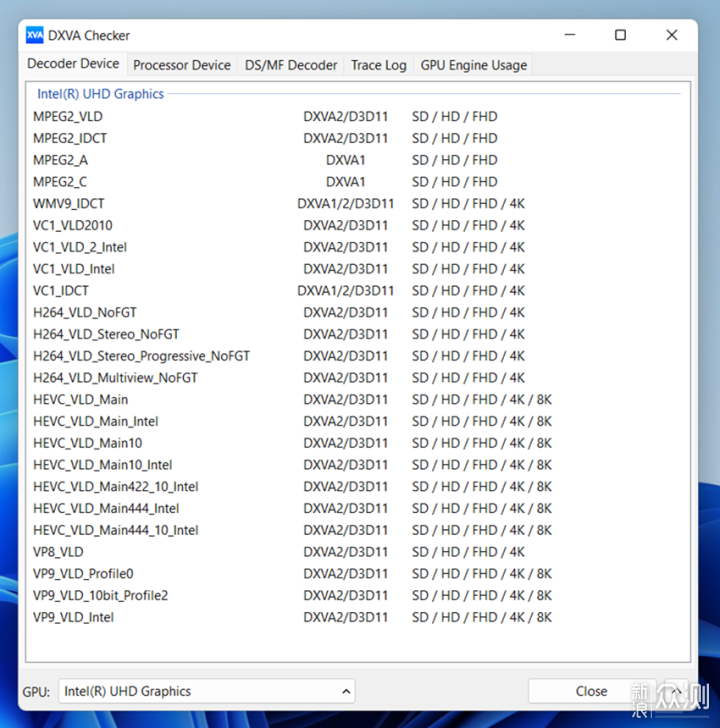Image resolution: width=720 pixels, height=728 pixels.
Task: Select the HEVC_VLD_Main444_10_Intel row
Action: [357, 531]
